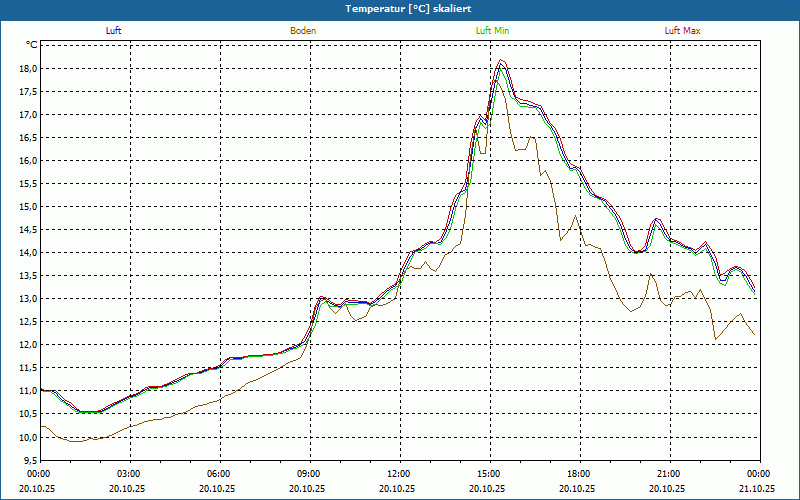
Task: Select the 18:00 time axis label
Action: [579, 474]
